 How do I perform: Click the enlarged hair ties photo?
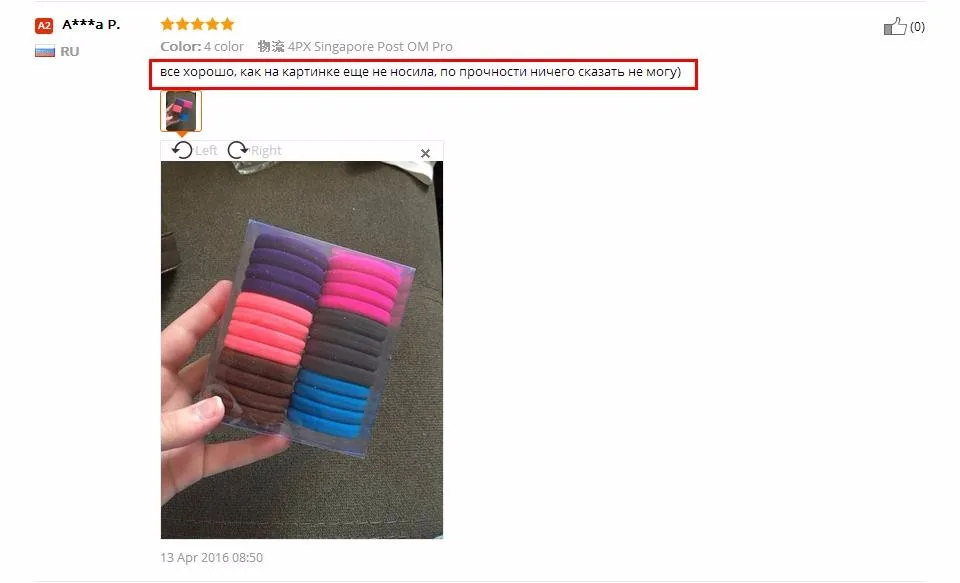[302, 350]
